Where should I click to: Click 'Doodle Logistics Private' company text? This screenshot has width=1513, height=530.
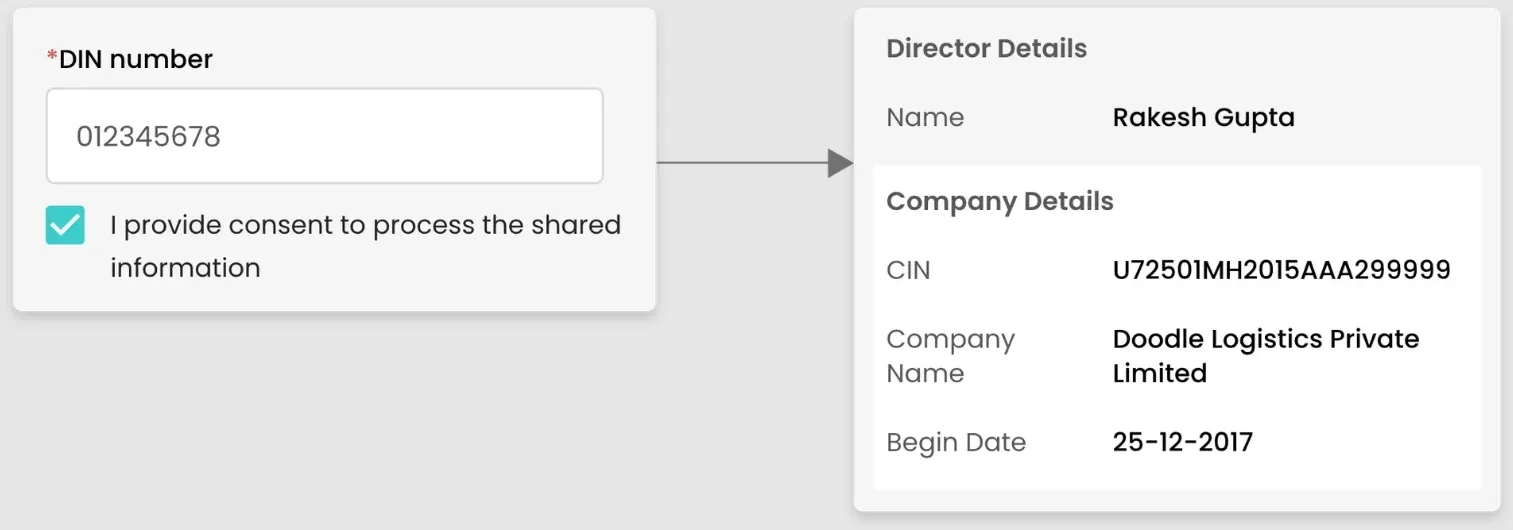coord(1265,339)
